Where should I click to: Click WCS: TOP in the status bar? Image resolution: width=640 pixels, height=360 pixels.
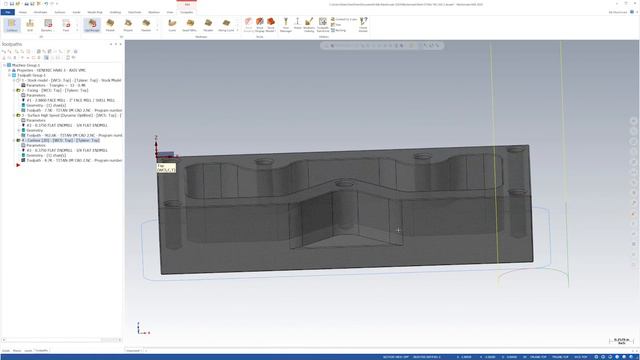point(580,357)
